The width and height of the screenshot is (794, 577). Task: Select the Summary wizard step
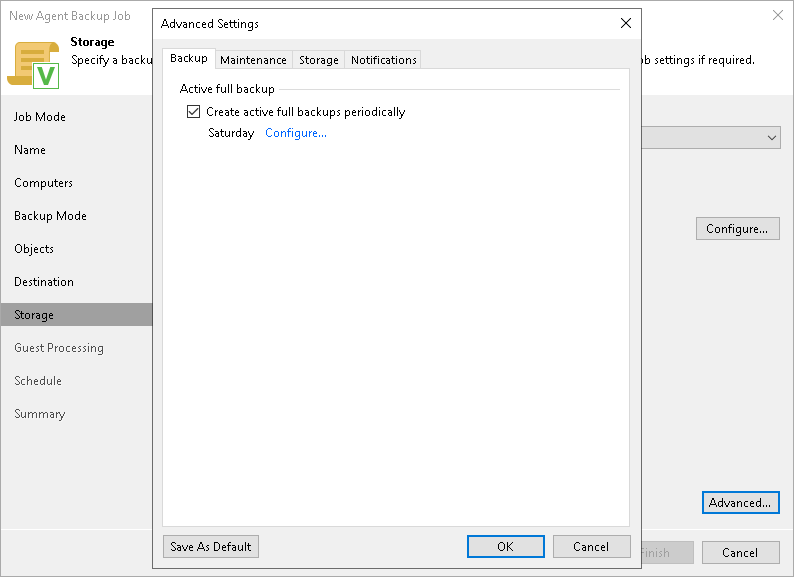pyautogui.click(x=39, y=414)
